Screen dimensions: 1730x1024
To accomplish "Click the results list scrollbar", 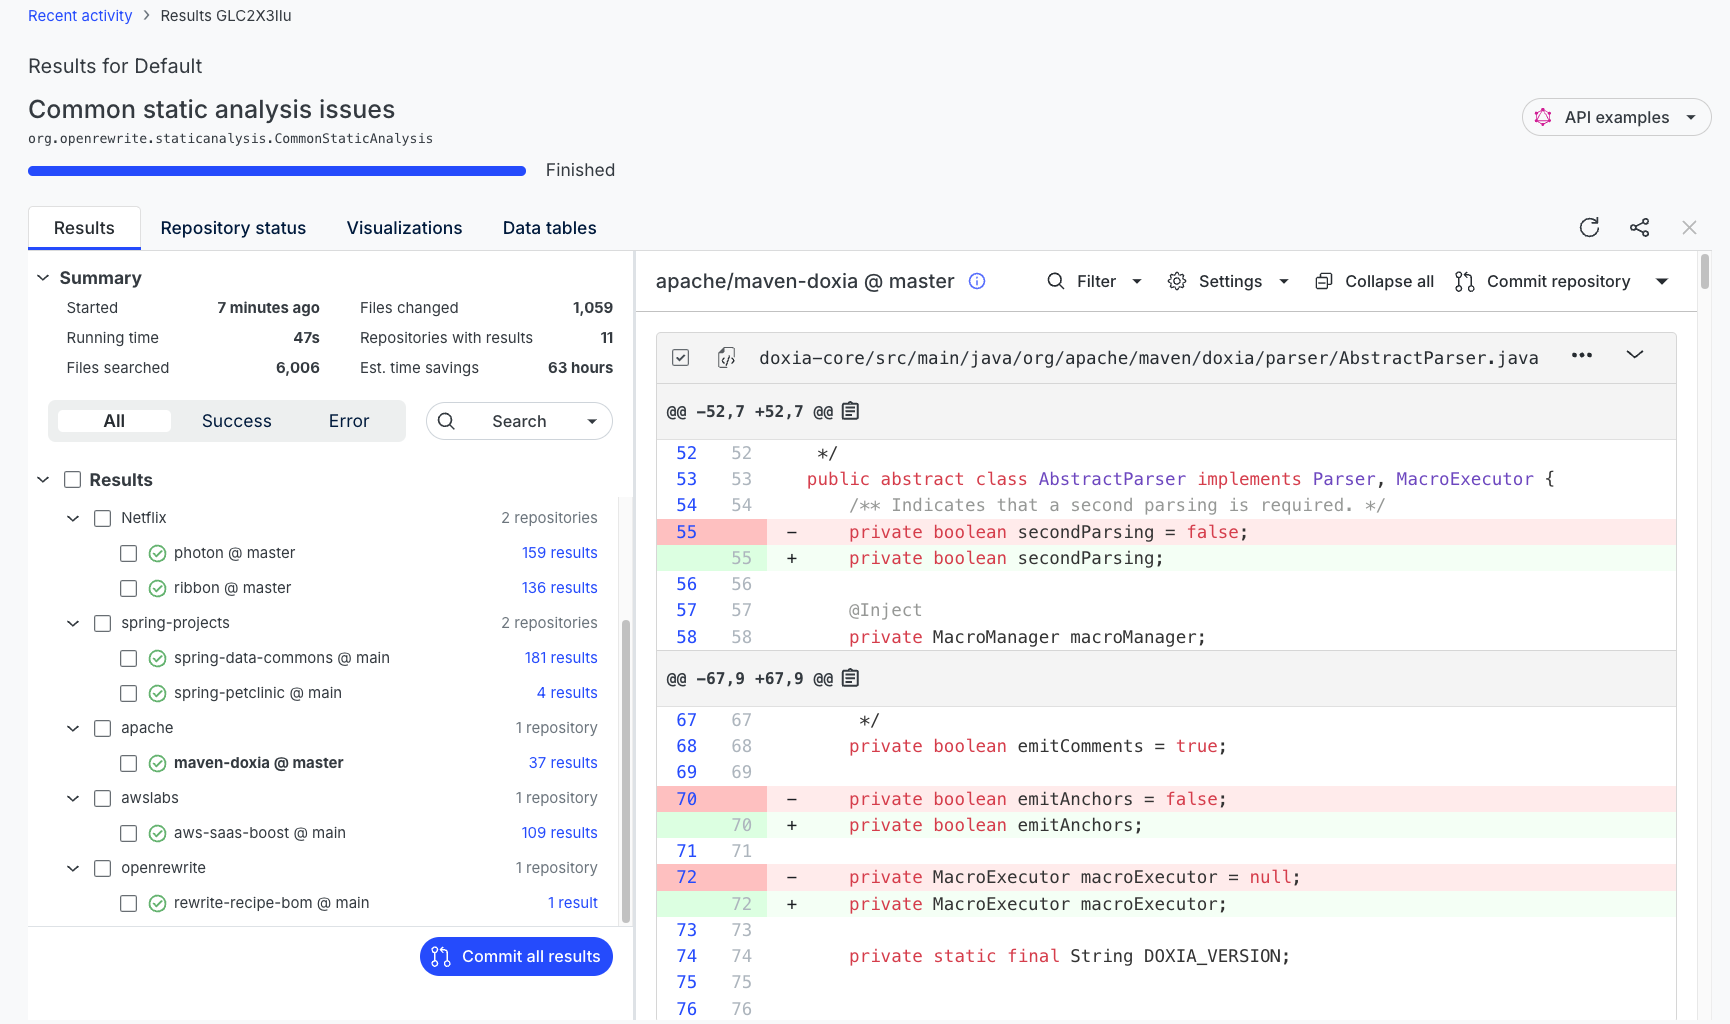I will click(626, 770).
